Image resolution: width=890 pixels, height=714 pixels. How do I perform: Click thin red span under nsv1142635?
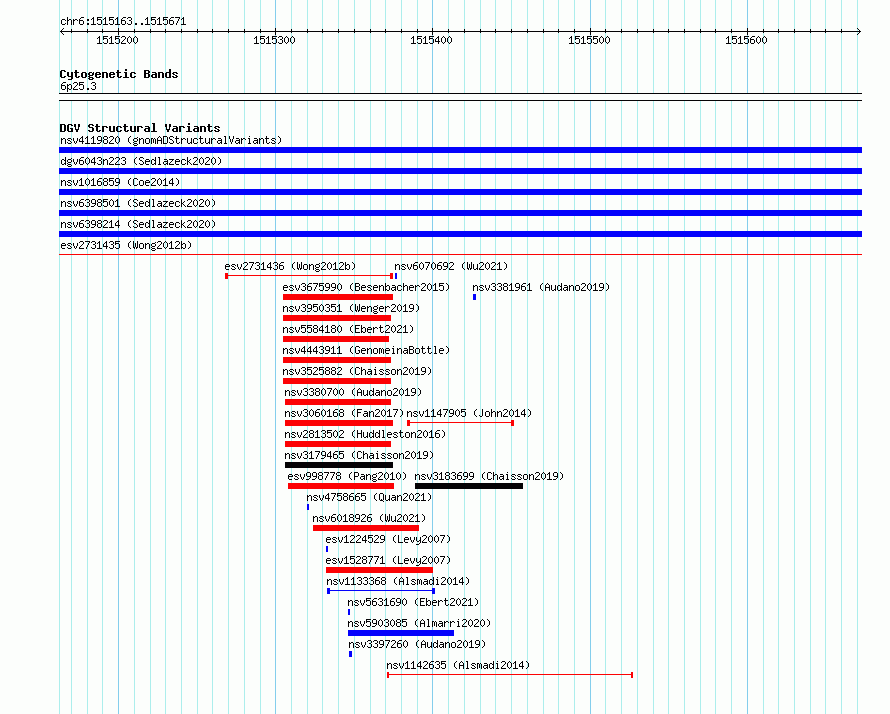click(x=510, y=675)
